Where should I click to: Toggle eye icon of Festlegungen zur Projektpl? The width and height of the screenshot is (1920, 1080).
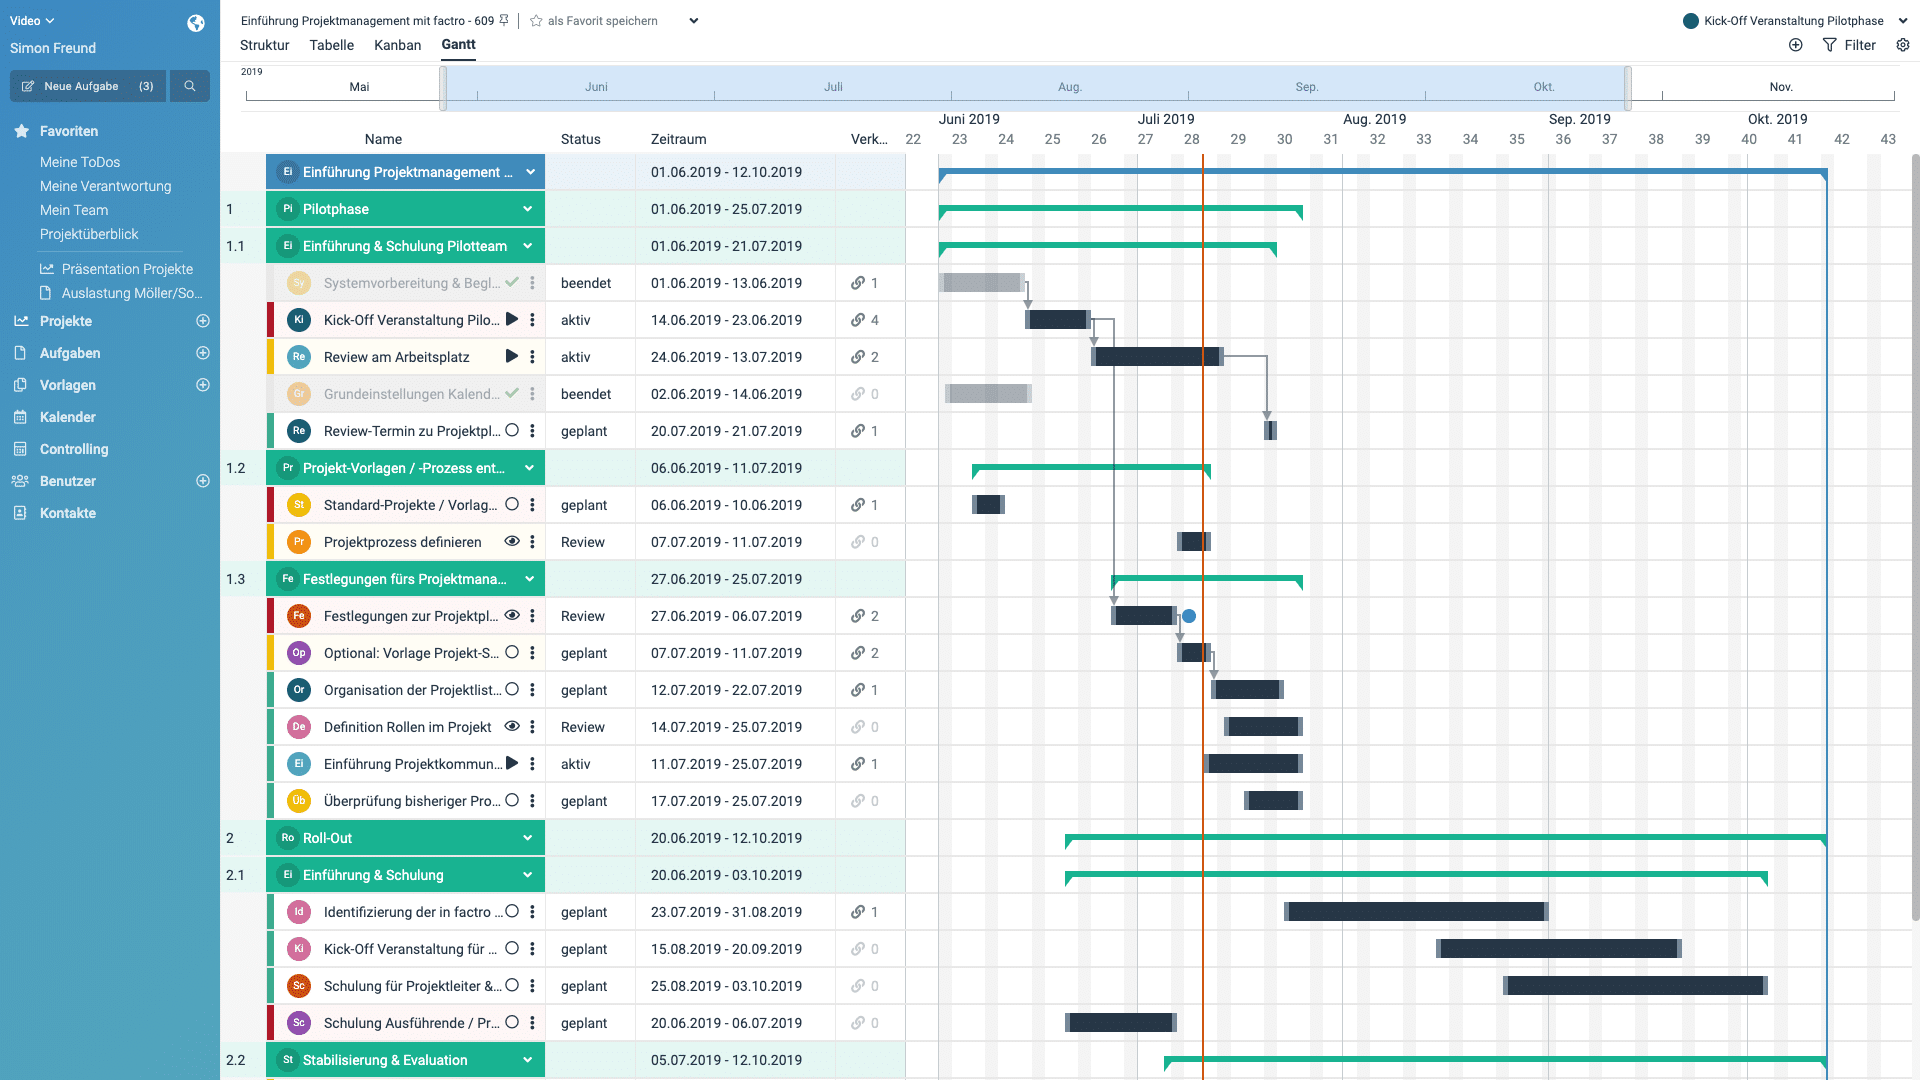coord(512,615)
